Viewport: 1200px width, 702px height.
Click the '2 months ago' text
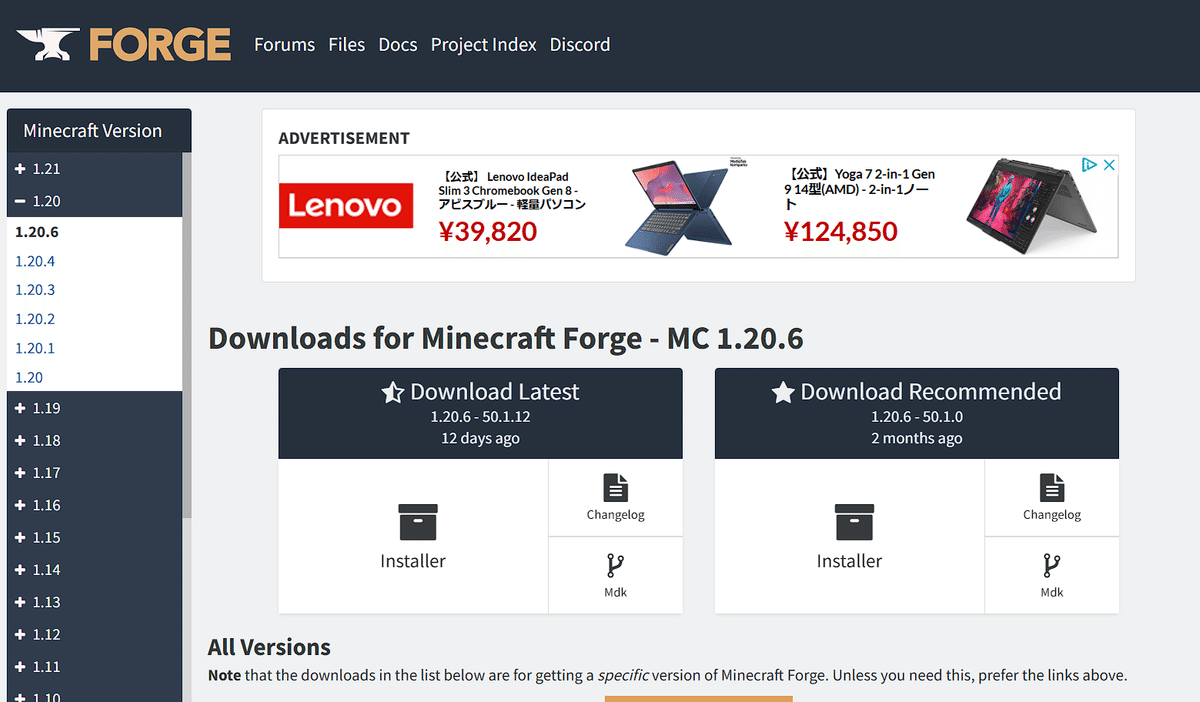(x=917, y=438)
